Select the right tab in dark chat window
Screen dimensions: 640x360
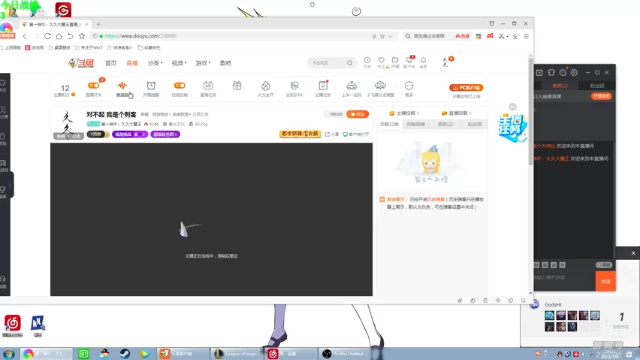tap(597, 86)
